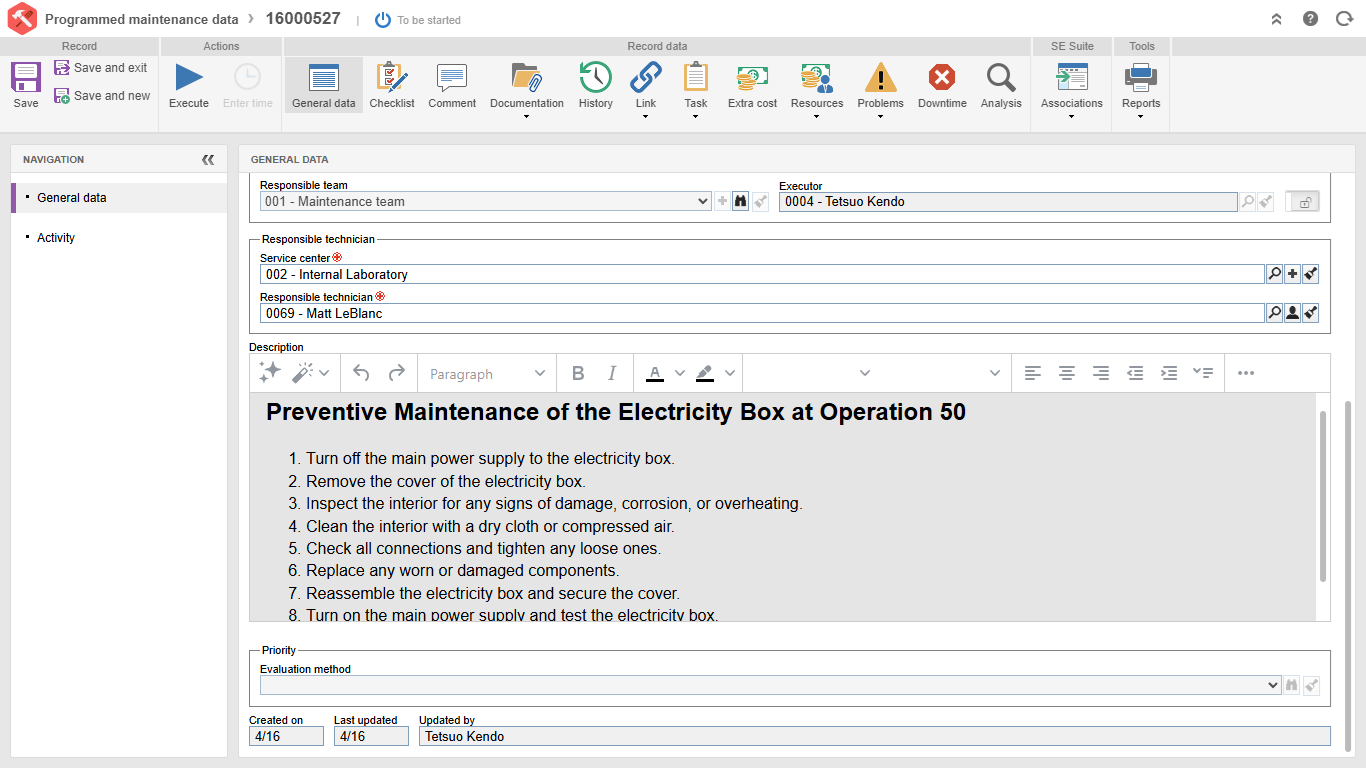The width and height of the screenshot is (1366, 768).
Task: Click the list dropdown icon in editor
Action: point(1203,373)
